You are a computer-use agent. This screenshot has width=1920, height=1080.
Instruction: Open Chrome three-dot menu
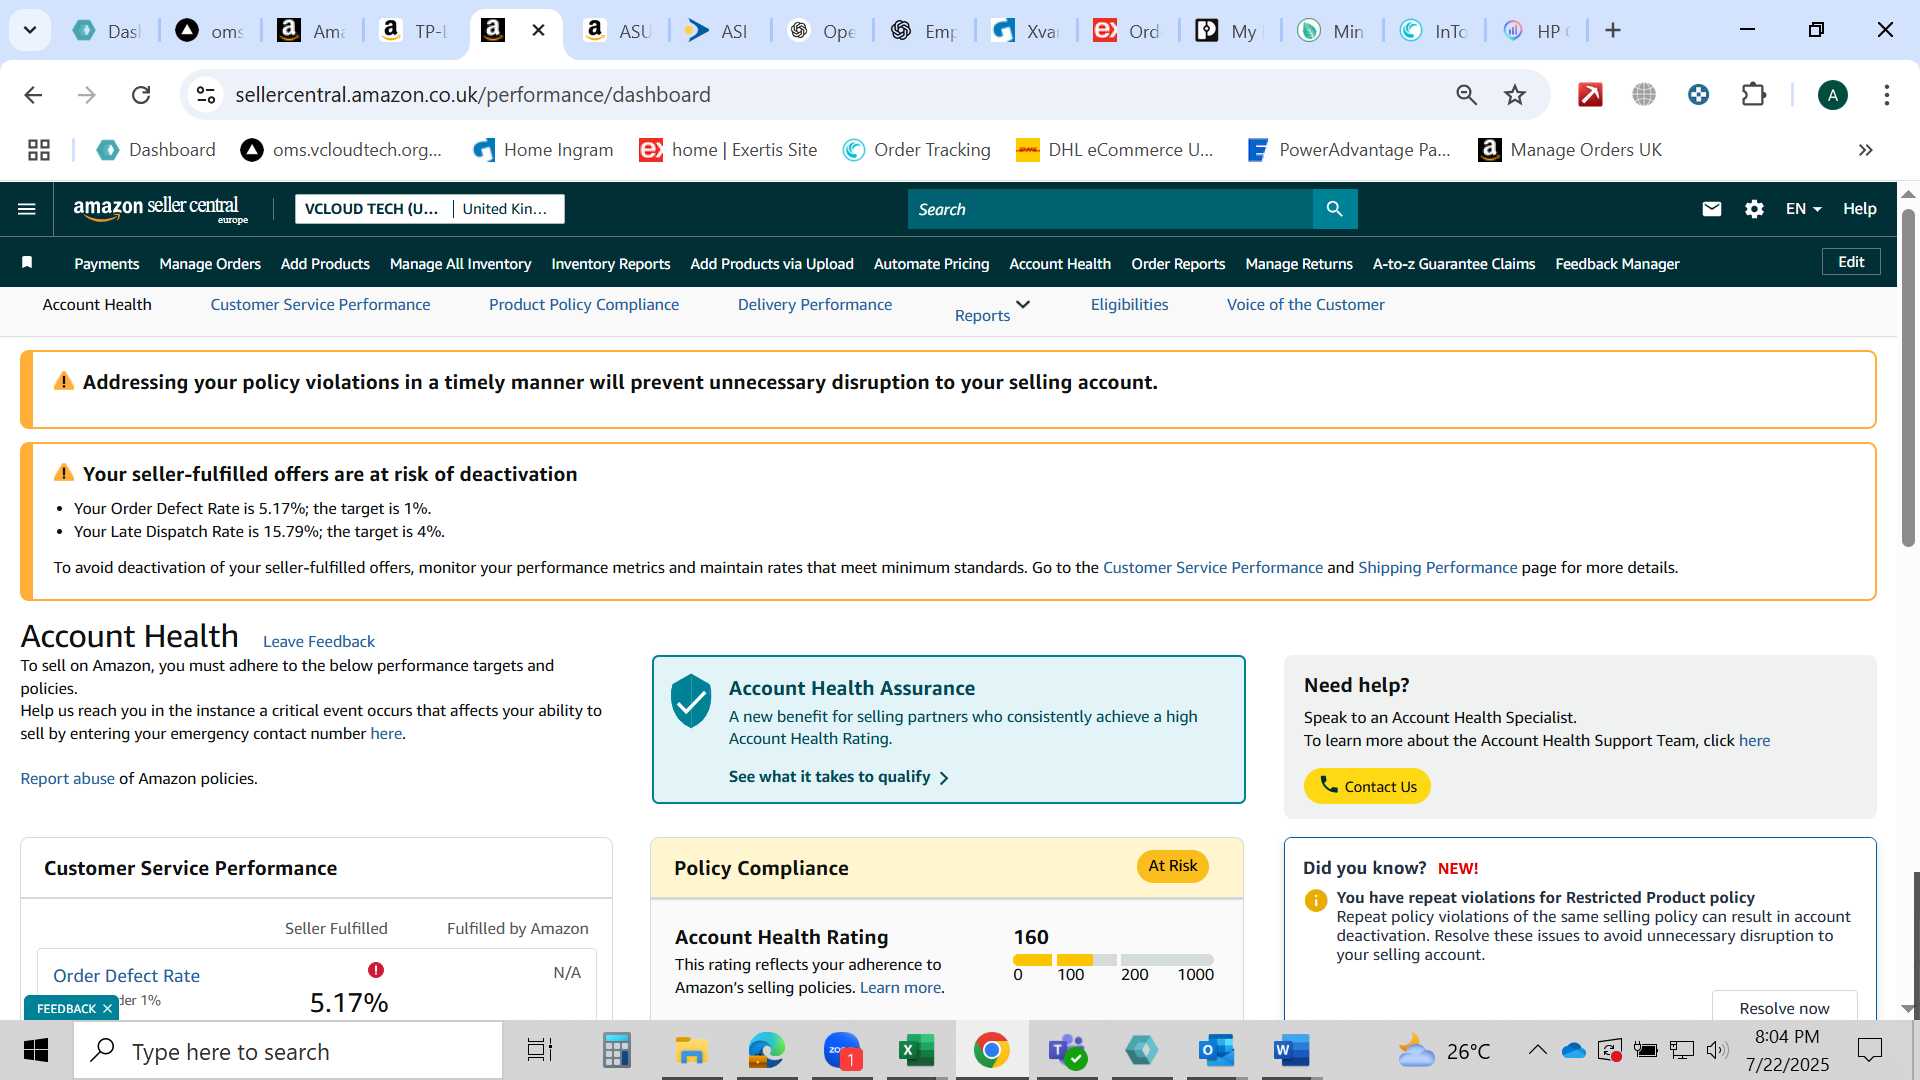(x=1887, y=95)
